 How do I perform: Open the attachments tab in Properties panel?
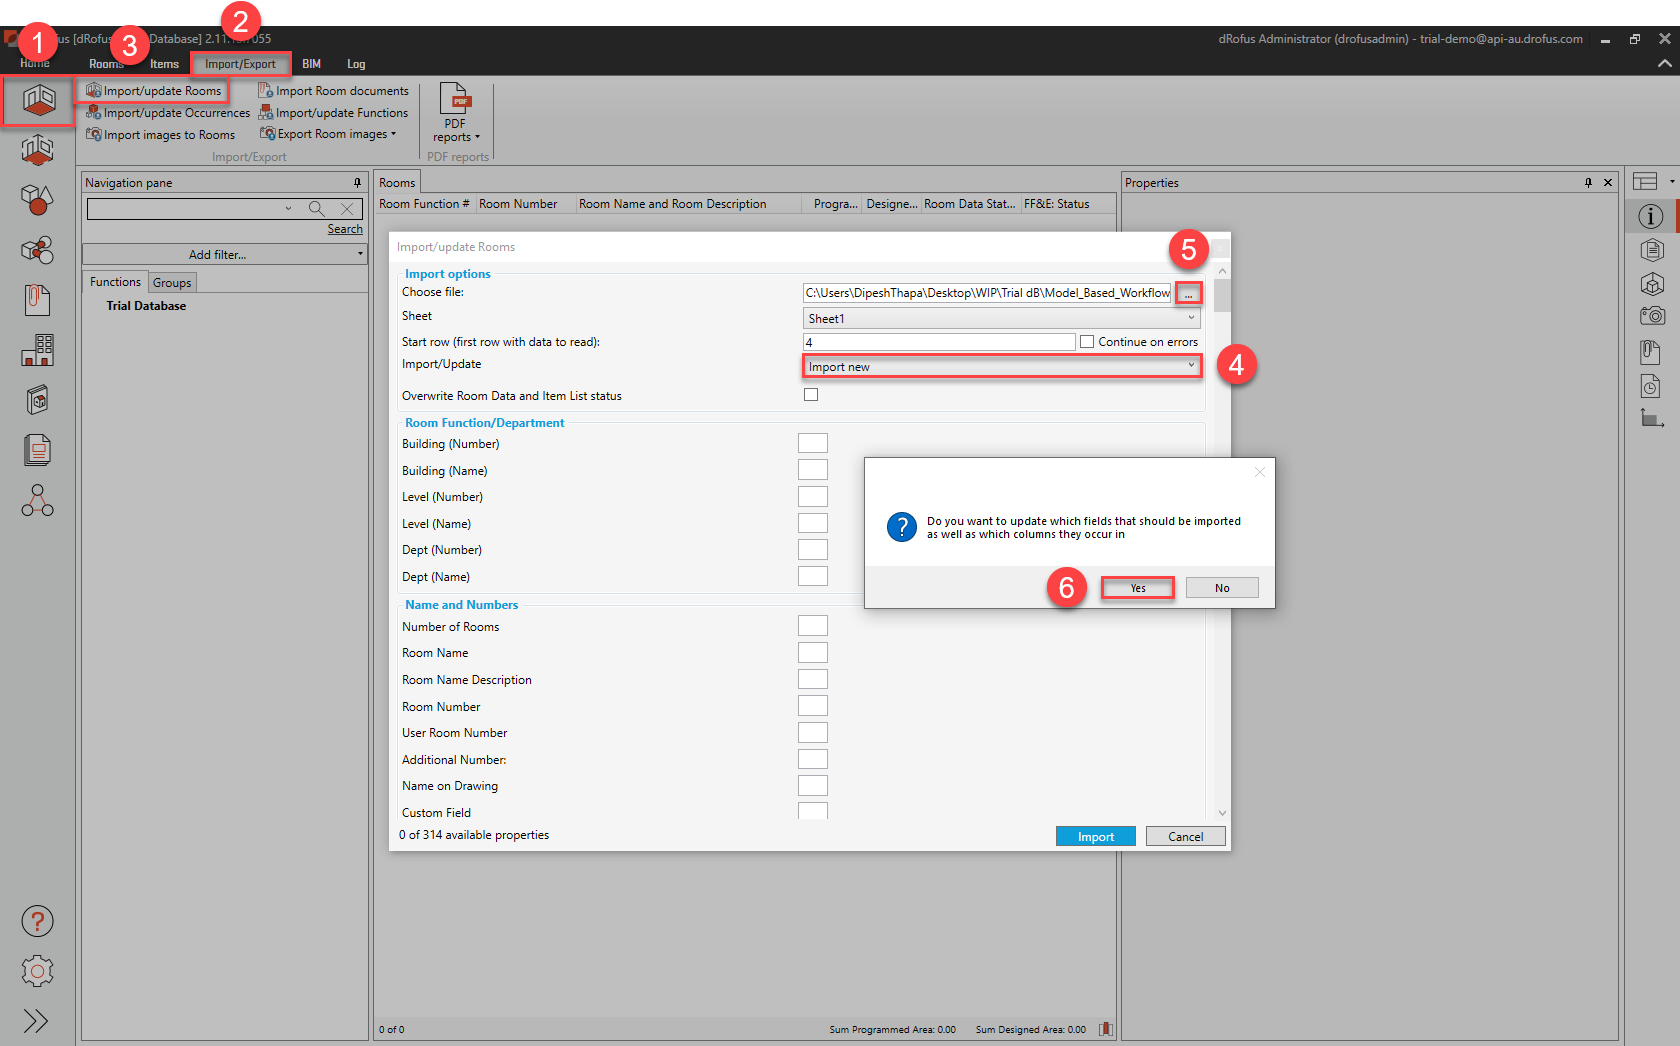(1651, 351)
